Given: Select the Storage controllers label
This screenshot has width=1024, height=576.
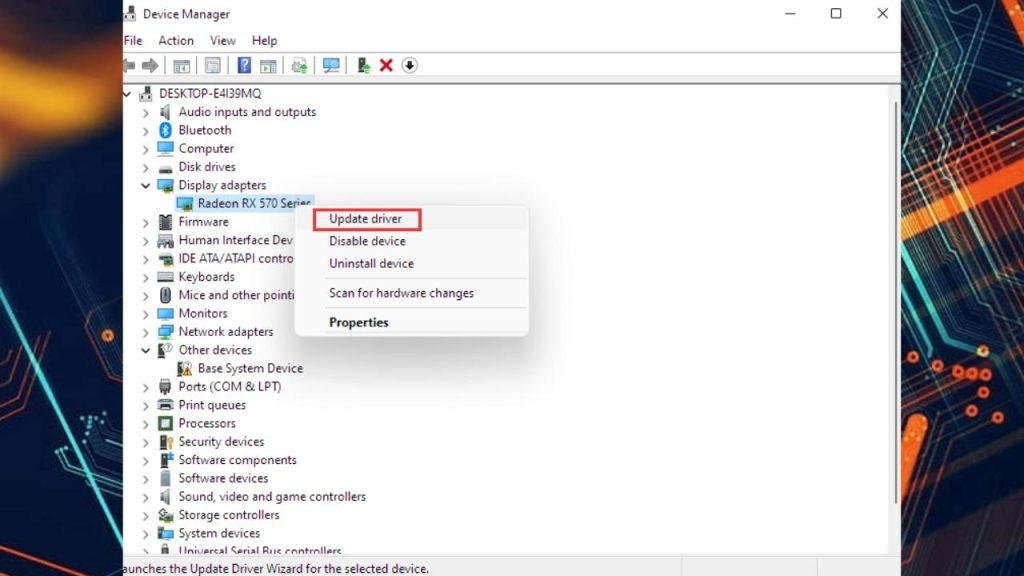Looking at the screenshot, I should pyautogui.click(x=229, y=515).
